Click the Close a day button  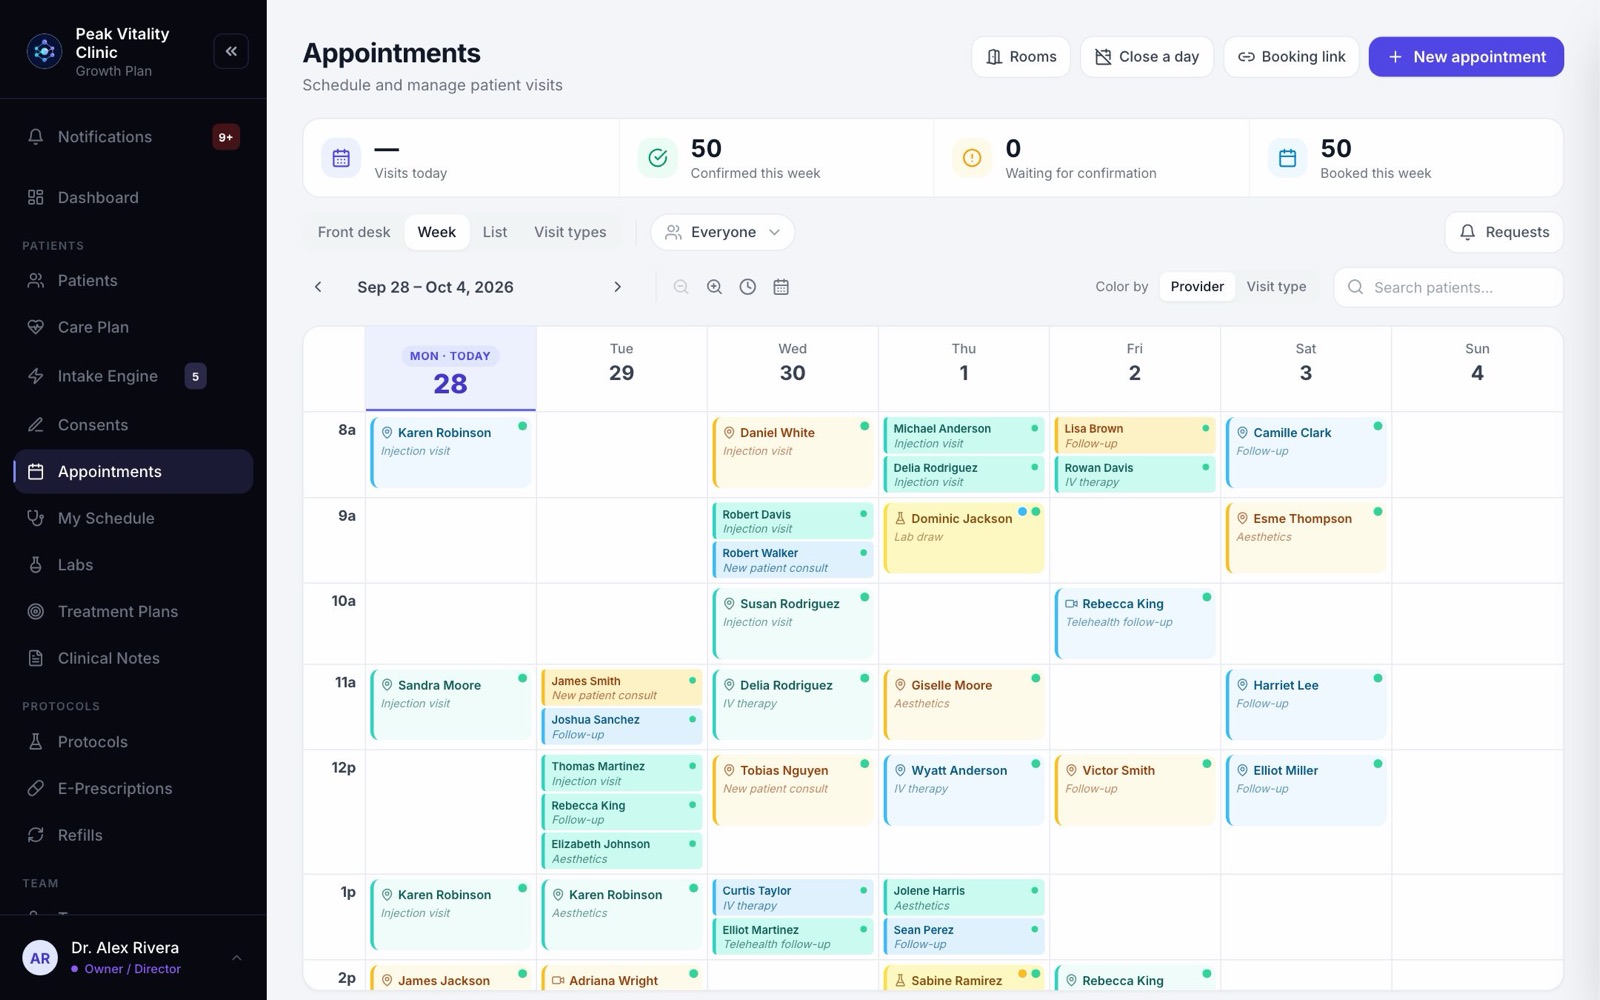coord(1146,57)
